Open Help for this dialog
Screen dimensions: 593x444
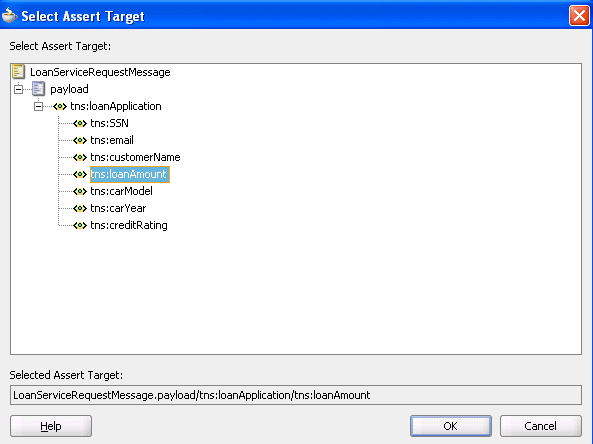point(51,426)
